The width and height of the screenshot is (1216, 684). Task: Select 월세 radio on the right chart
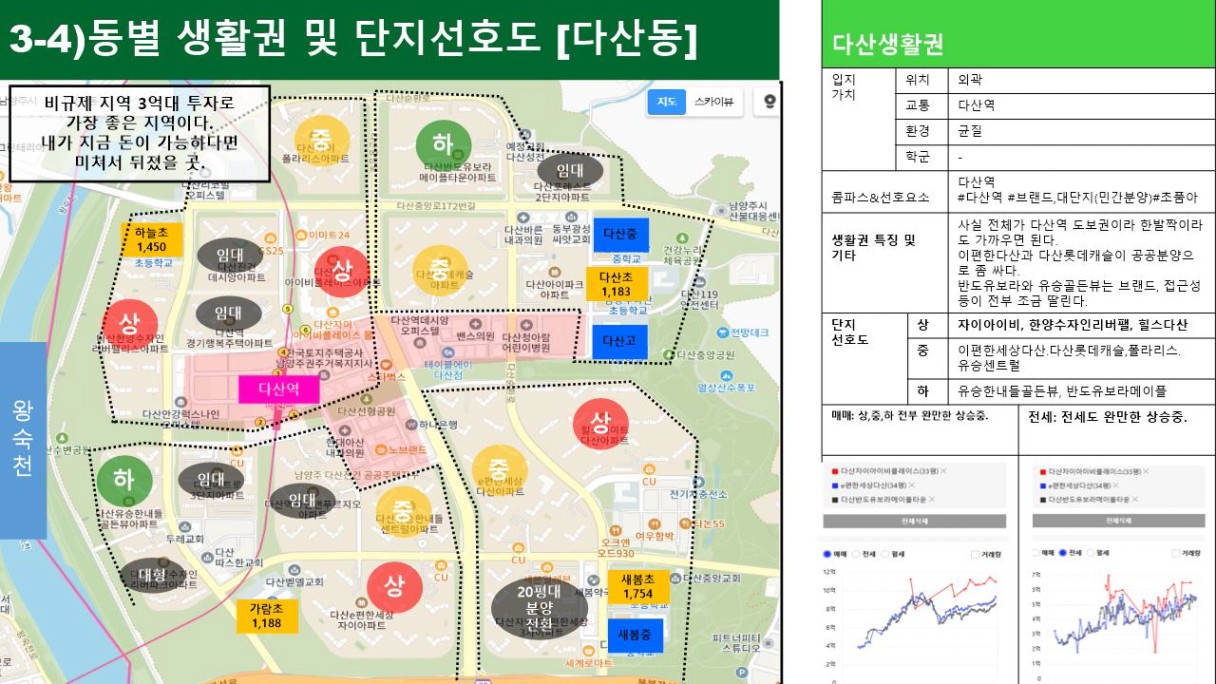click(x=1091, y=553)
